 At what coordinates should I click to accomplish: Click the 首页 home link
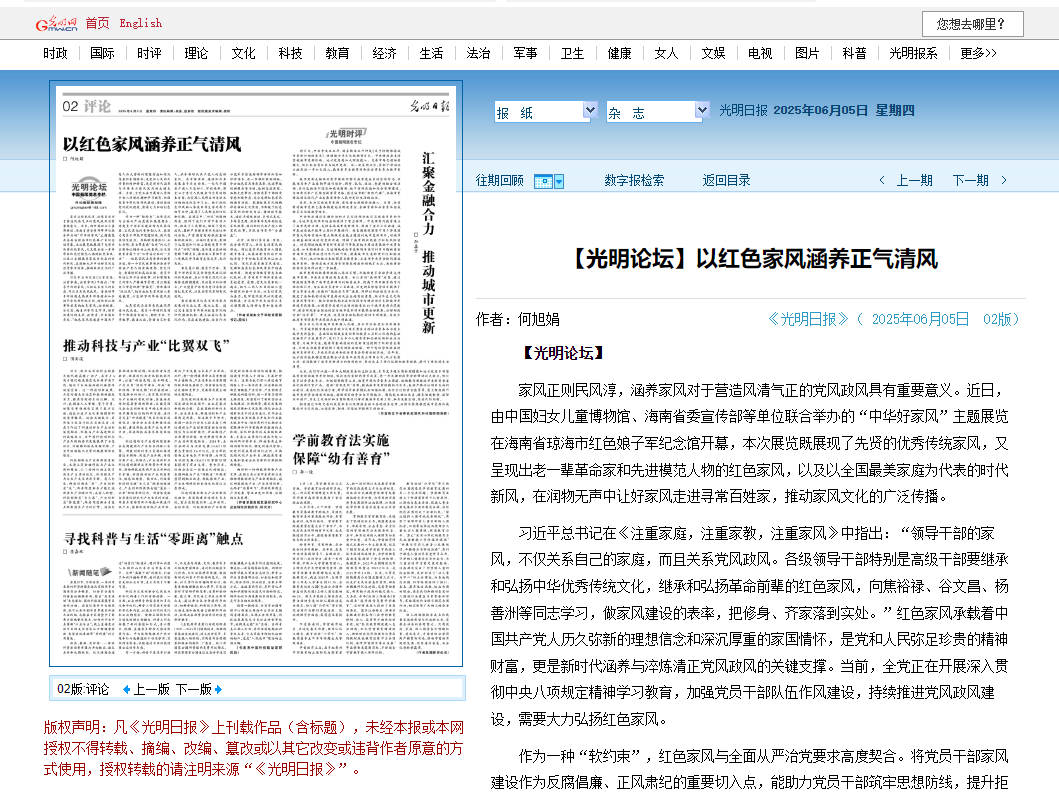coord(97,23)
